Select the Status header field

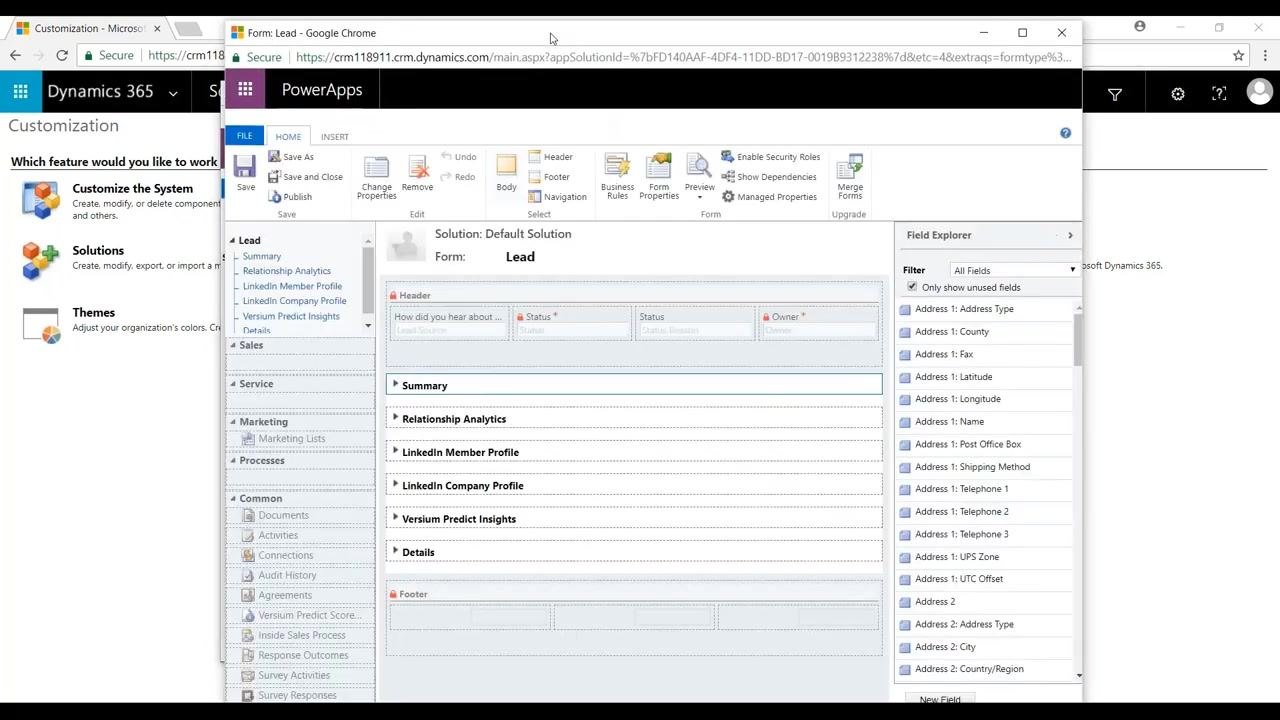(x=572, y=323)
